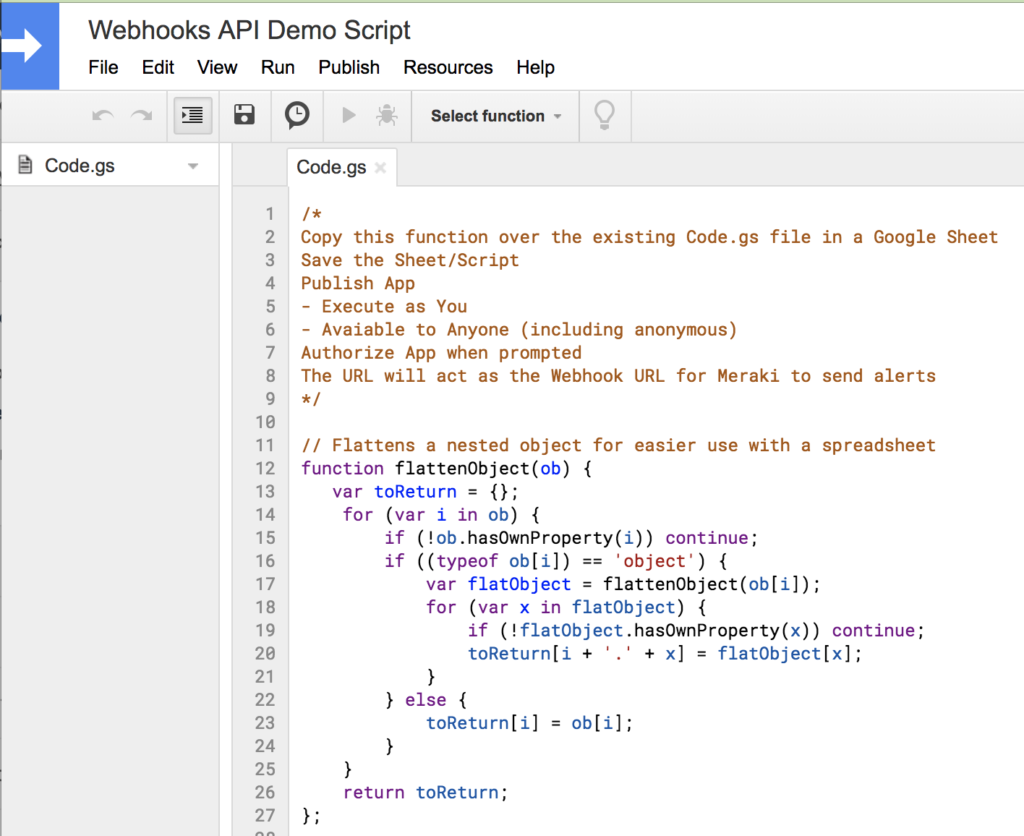The height and width of the screenshot is (836, 1024).
Task: Close the Code.gs tab with its x
Action: [x=380, y=170]
